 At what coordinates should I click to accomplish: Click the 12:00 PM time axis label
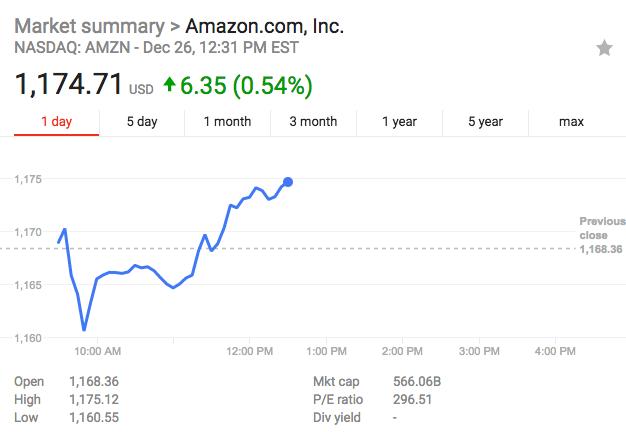tap(249, 351)
